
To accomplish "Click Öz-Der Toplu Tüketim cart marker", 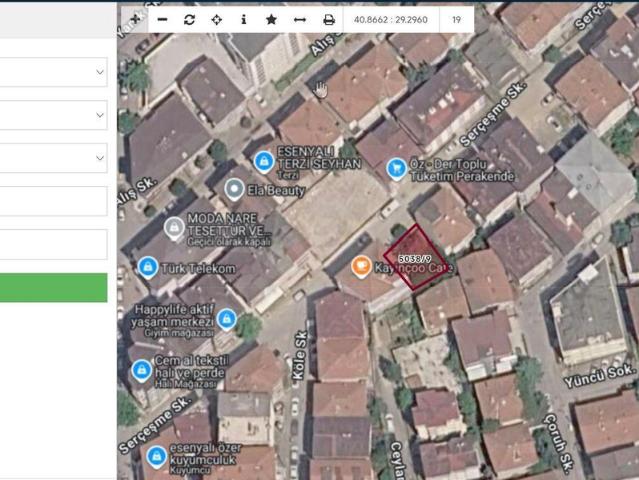I will click(396, 169).
